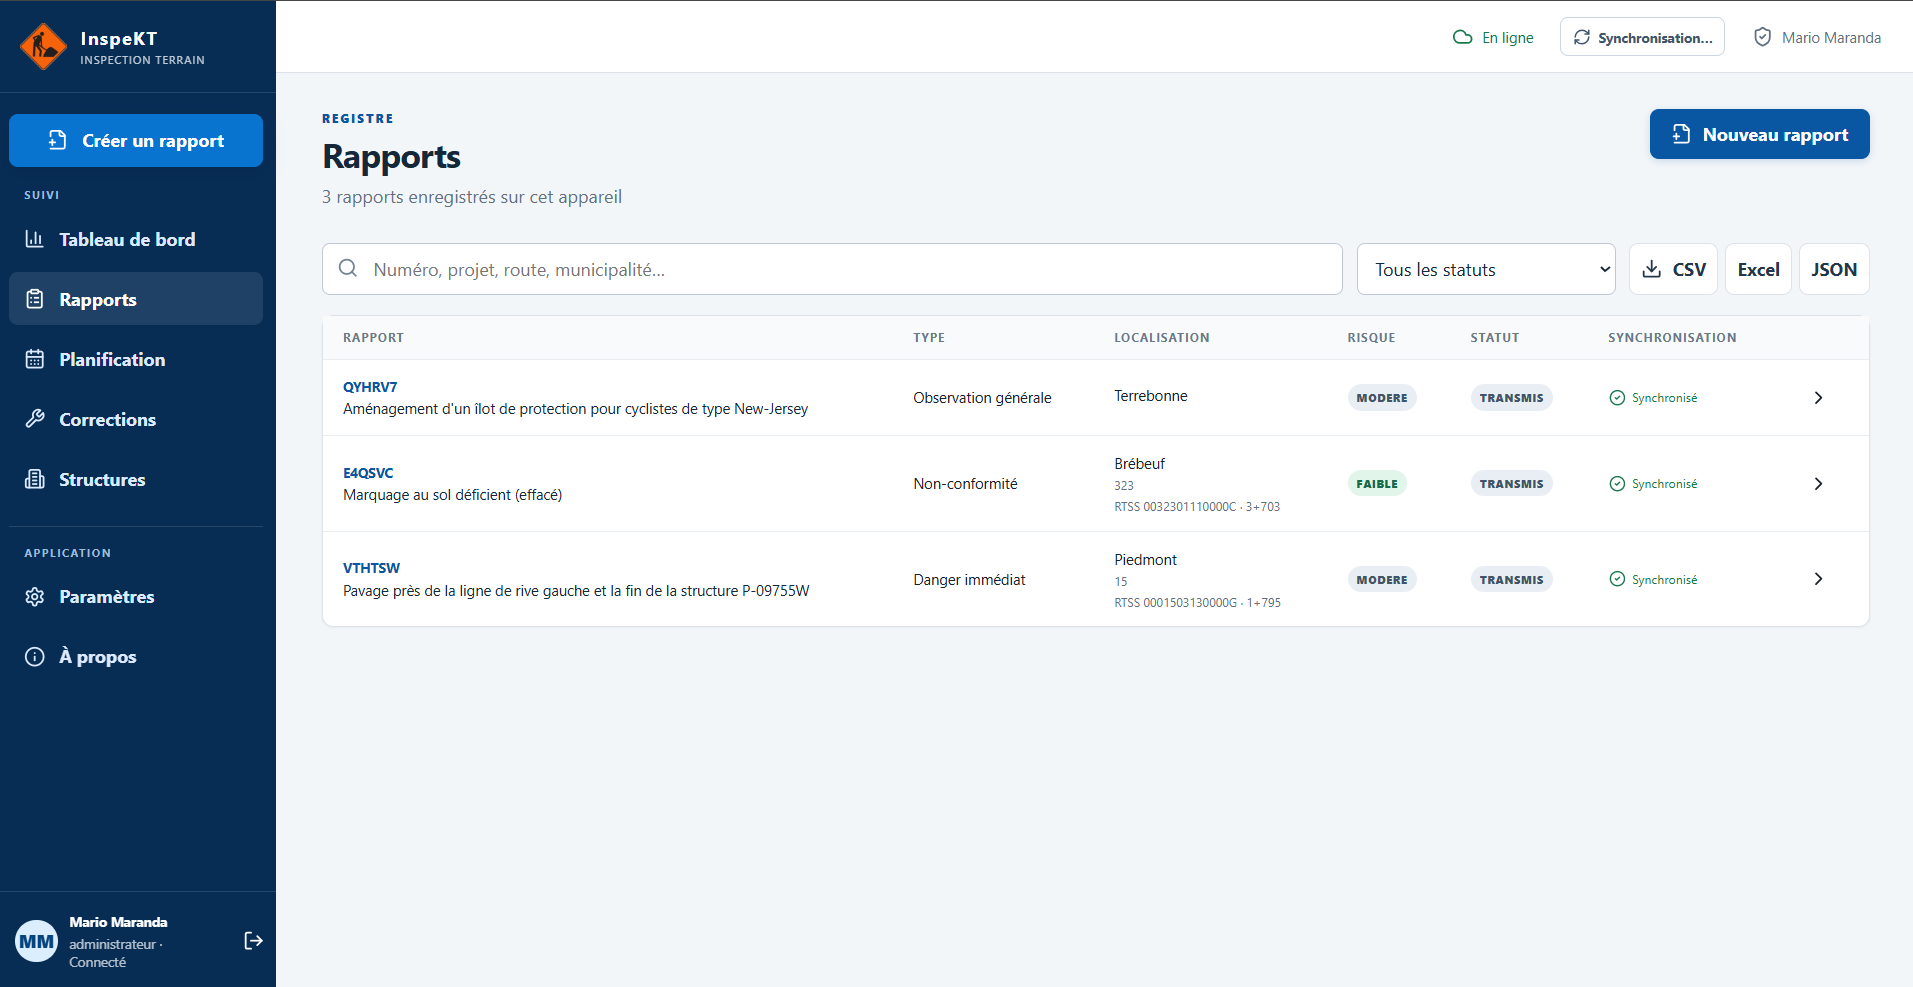Click TRANSMIS badge in Piedmont row
This screenshot has width=1913, height=987.
pos(1511,580)
